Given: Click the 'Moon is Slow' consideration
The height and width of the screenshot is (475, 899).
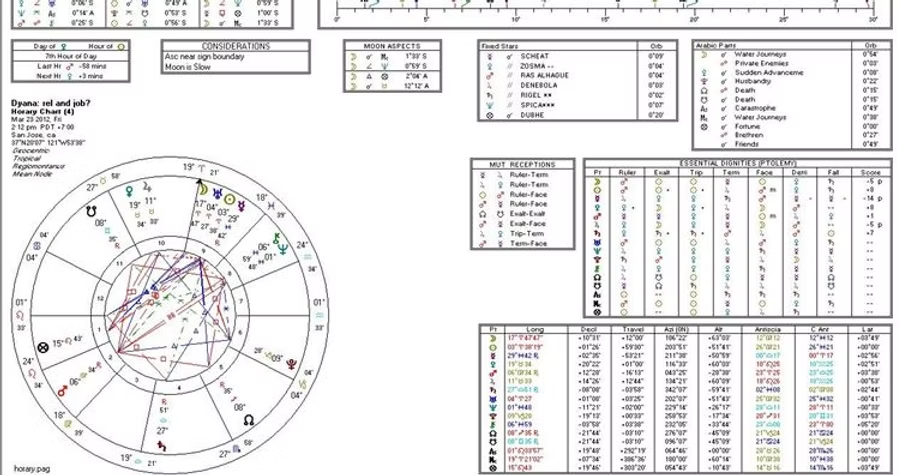Looking at the screenshot, I should [x=187, y=67].
